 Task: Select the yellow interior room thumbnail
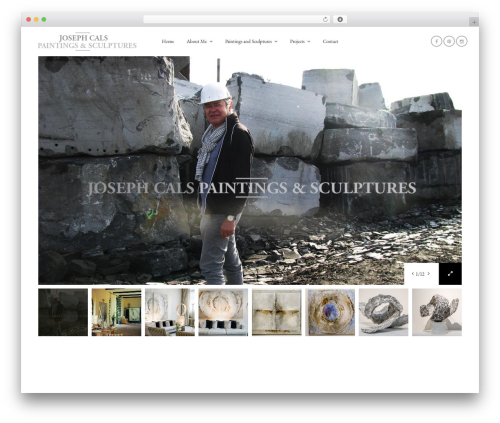click(x=116, y=312)
